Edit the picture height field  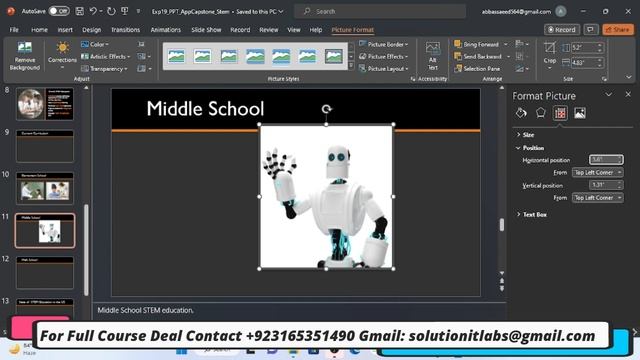[x=584, y=47]
